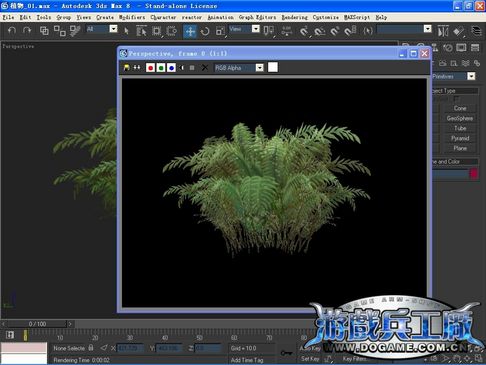
Task: Clone the rendered frame window
Action: coord(137,68)
